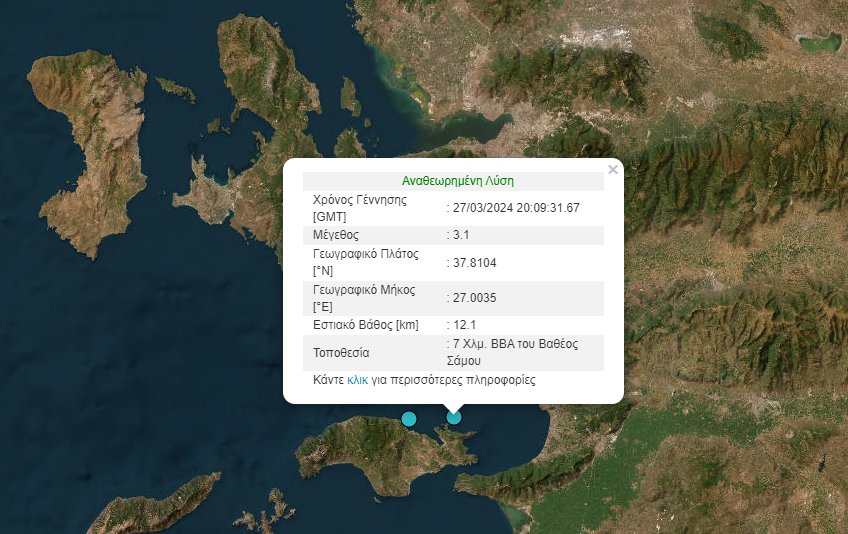The width and height of the screenshot is (848, 534).
Task: Click the location text '7 Χλμ. ΒΒΑ του Βαθέος Σάμου'
Action: (x=513, y=351)
